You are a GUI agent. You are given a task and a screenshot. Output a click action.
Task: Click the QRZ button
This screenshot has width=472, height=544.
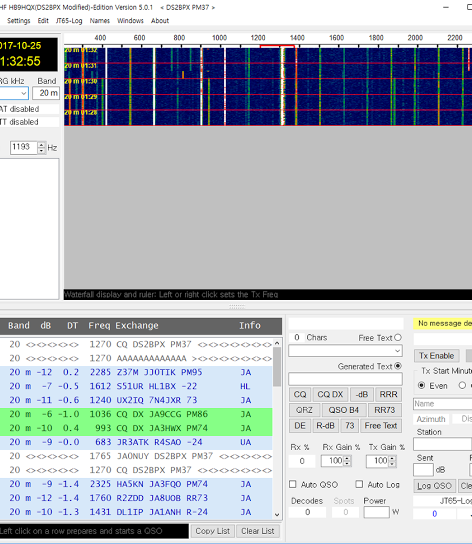[304, 410]
